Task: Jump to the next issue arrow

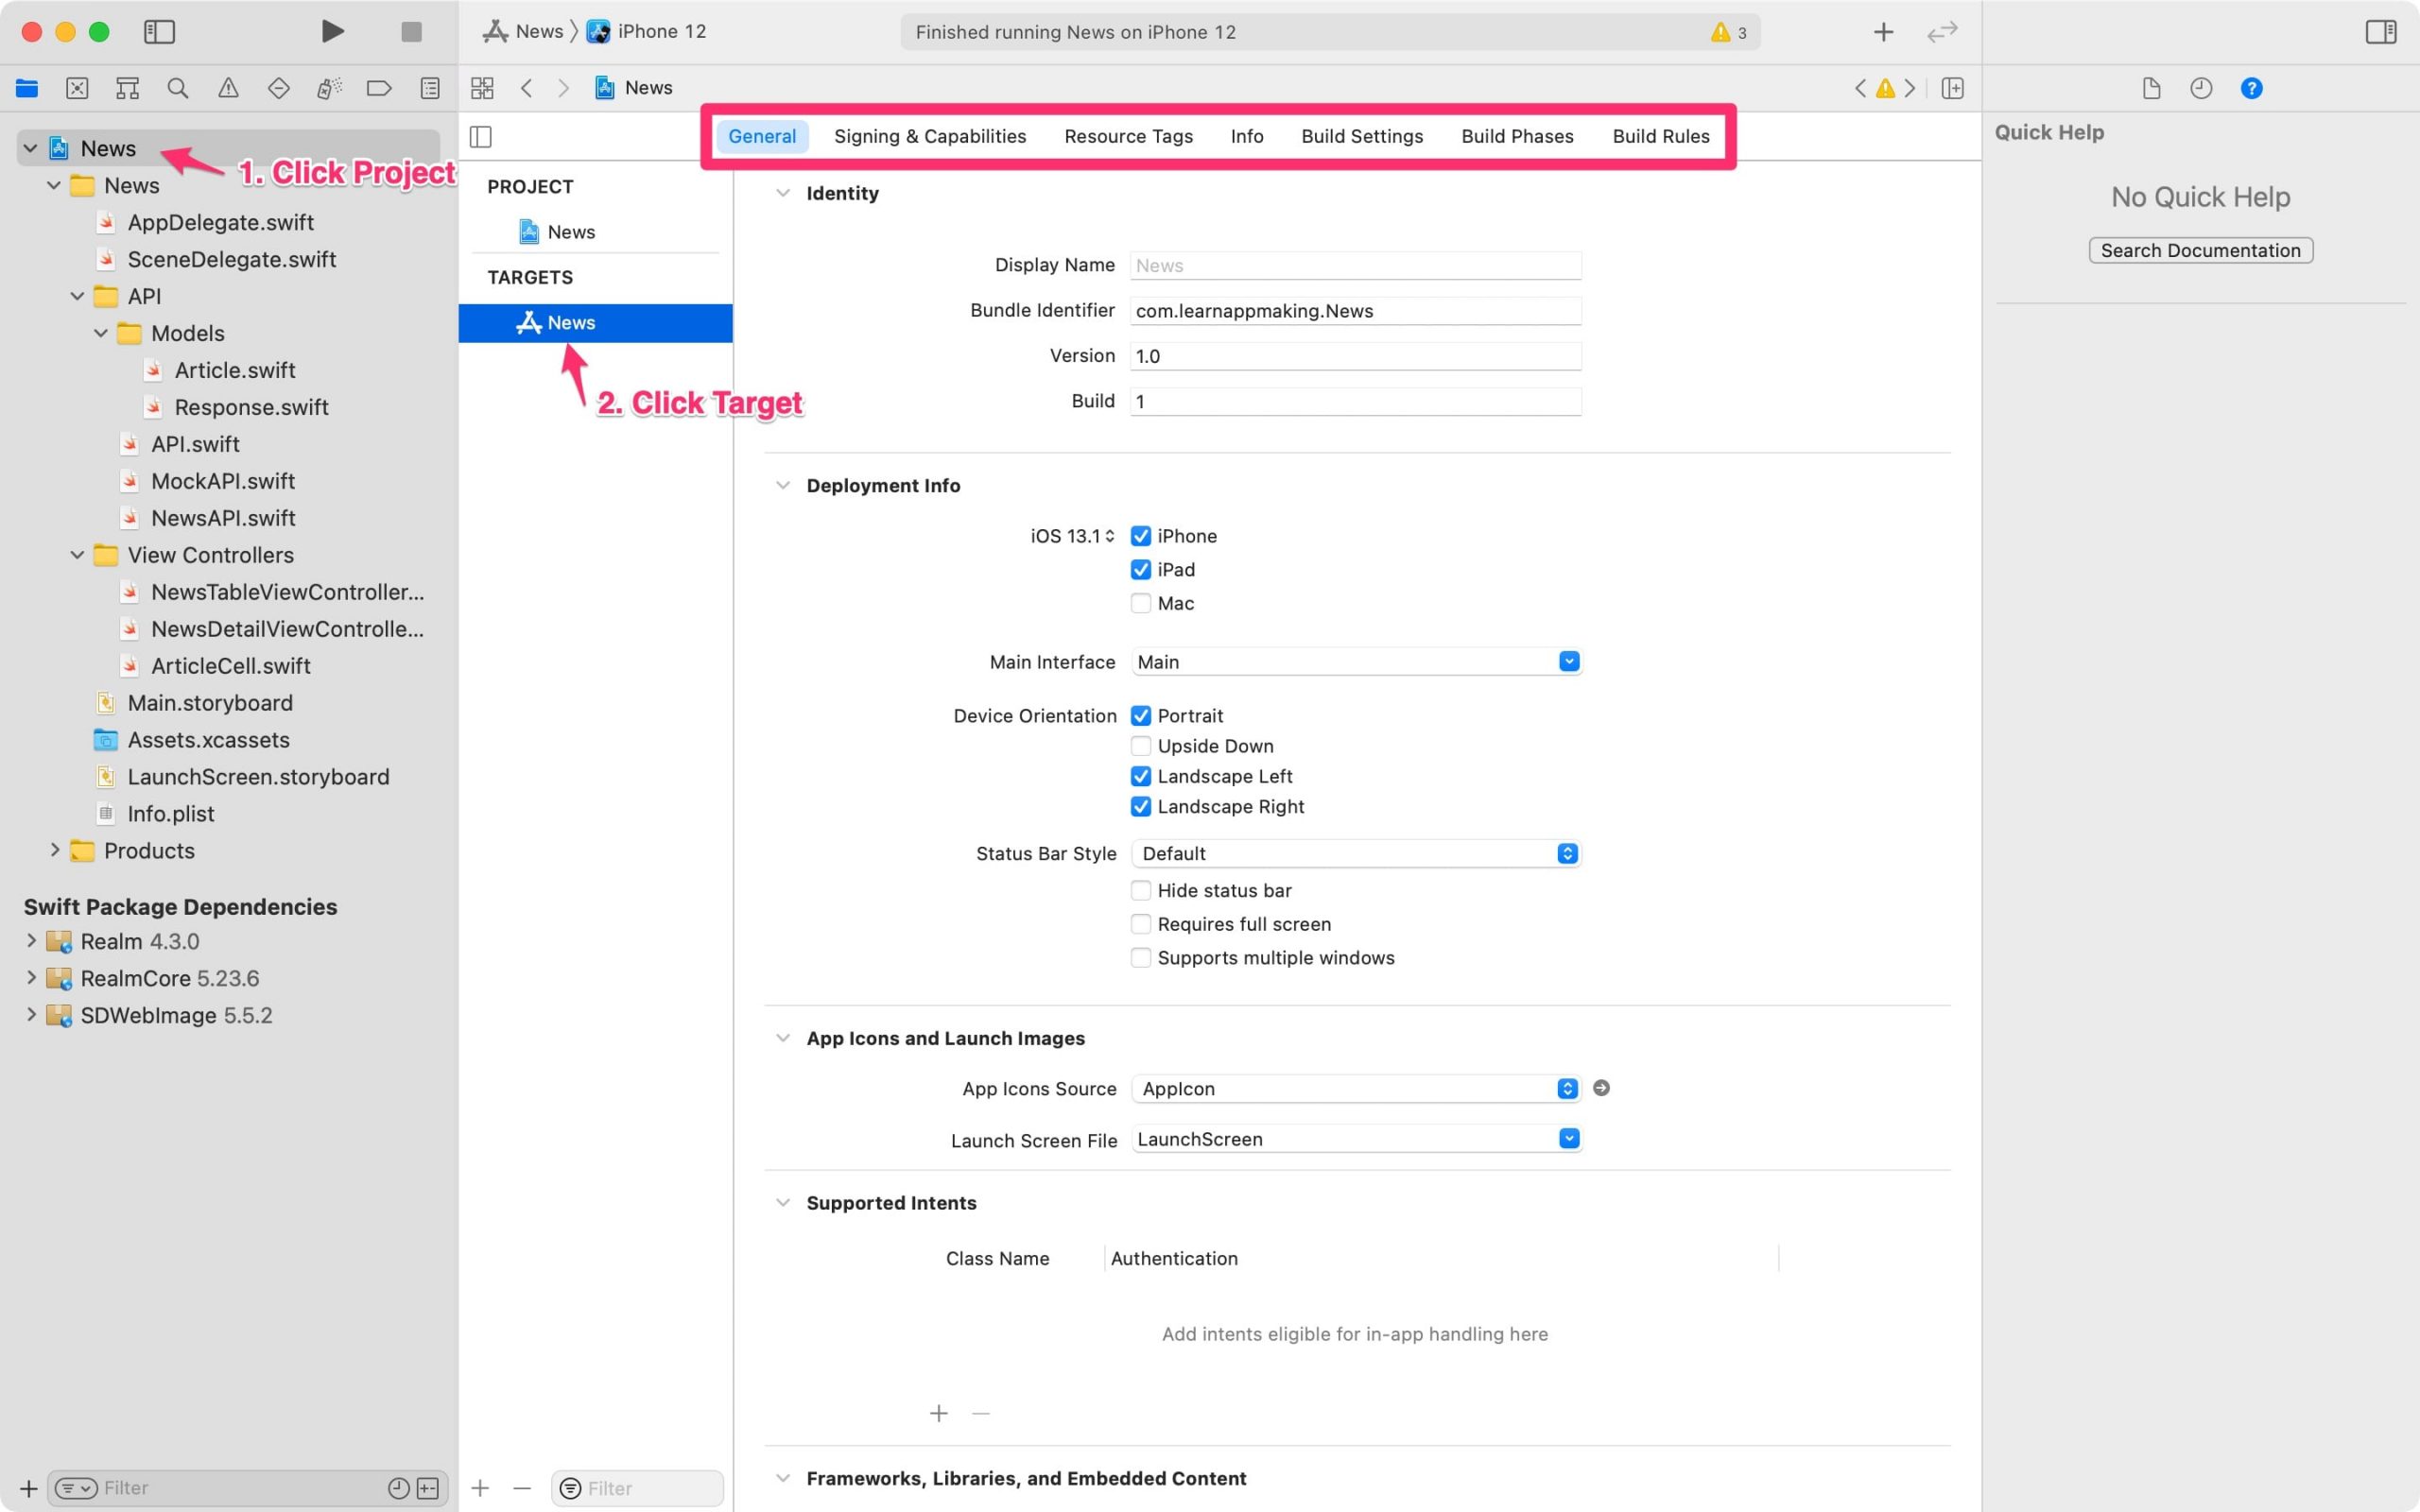Action: click(x=1910, y=88)
